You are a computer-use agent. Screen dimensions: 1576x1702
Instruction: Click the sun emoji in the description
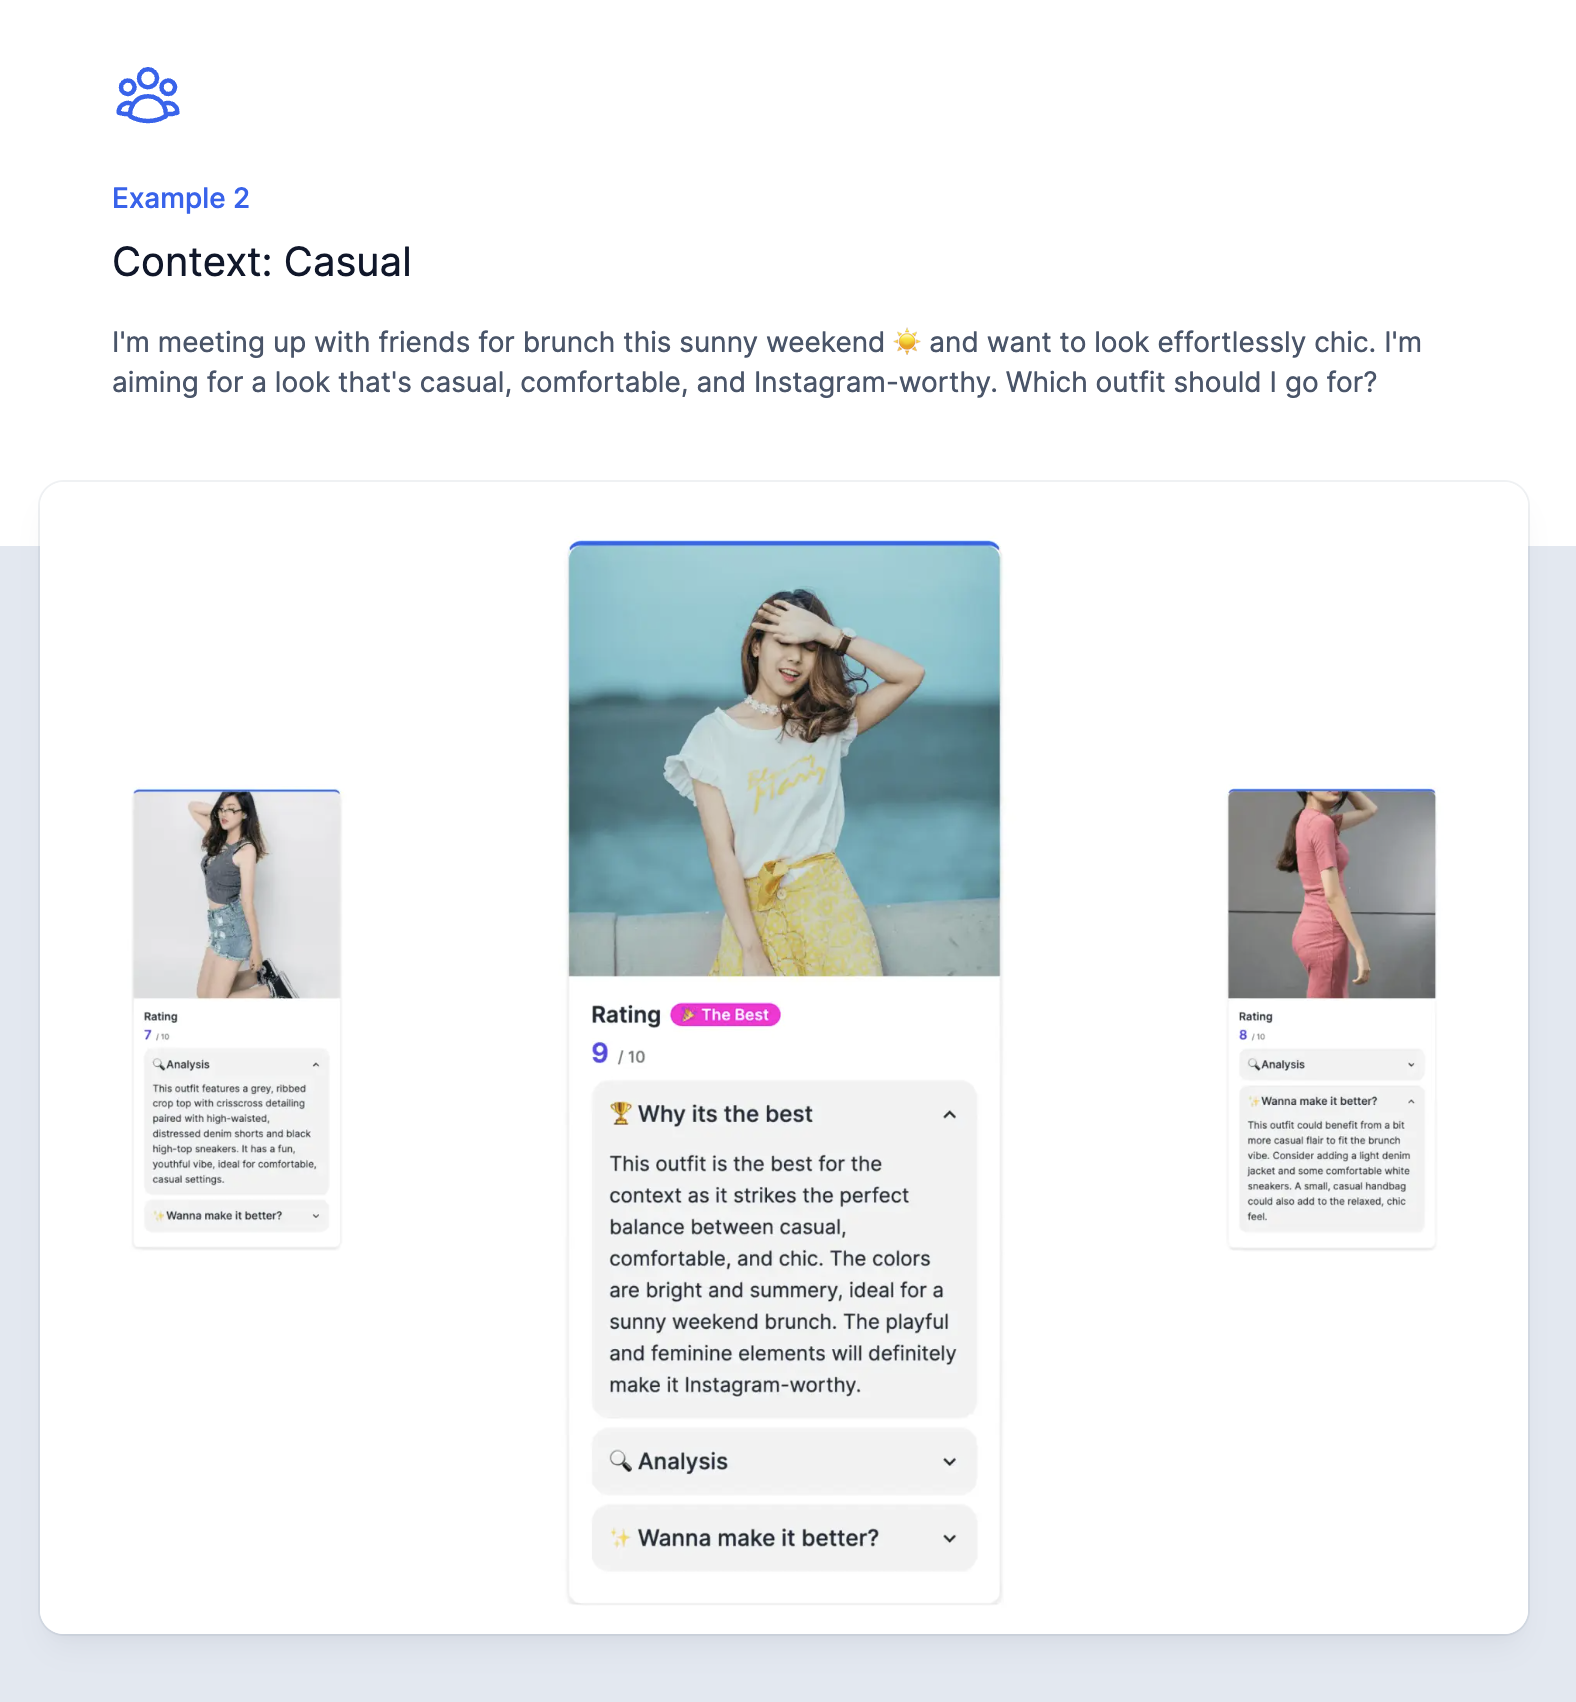click(x=907, y=342)
